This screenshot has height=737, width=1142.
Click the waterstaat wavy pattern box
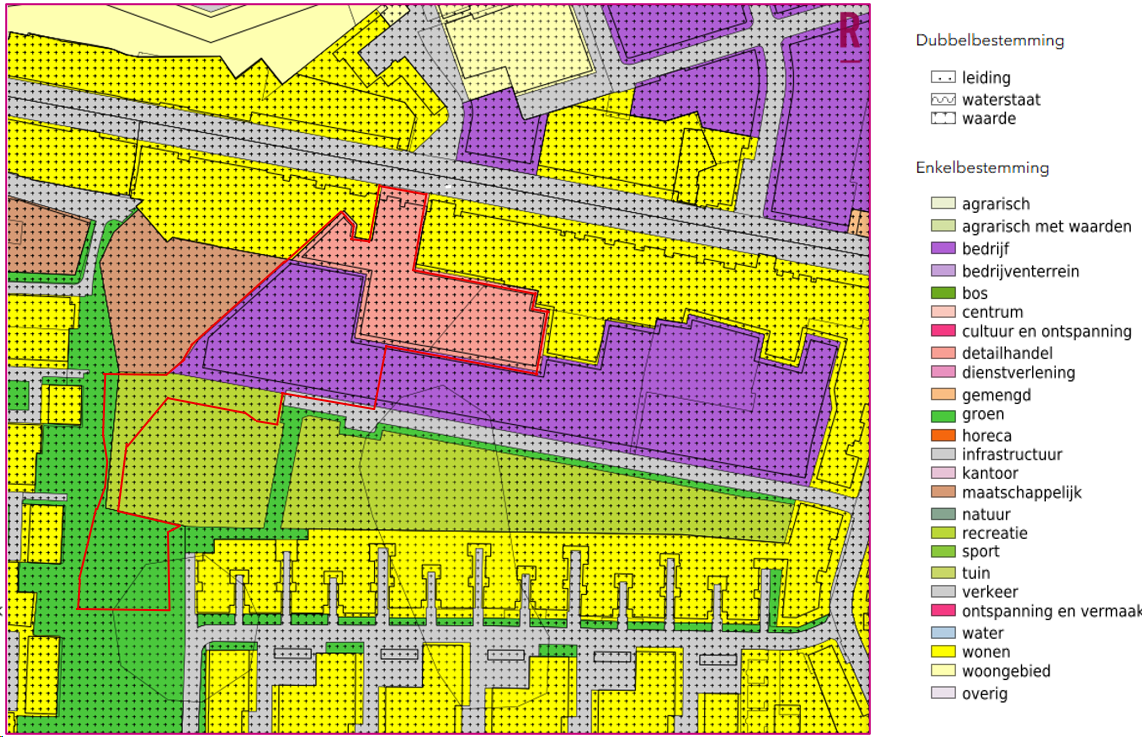[x=943, y=99]
